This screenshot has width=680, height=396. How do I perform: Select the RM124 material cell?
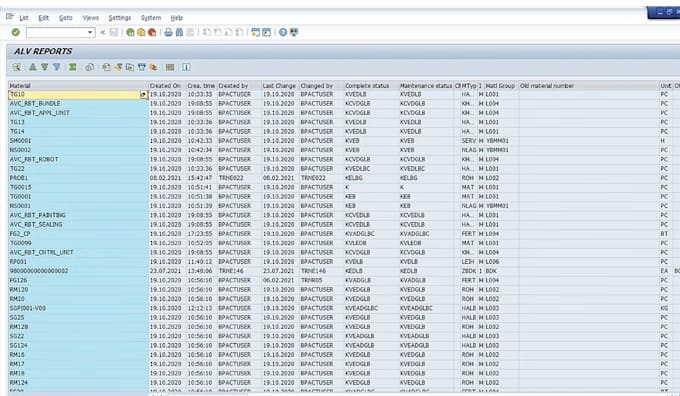78,383
